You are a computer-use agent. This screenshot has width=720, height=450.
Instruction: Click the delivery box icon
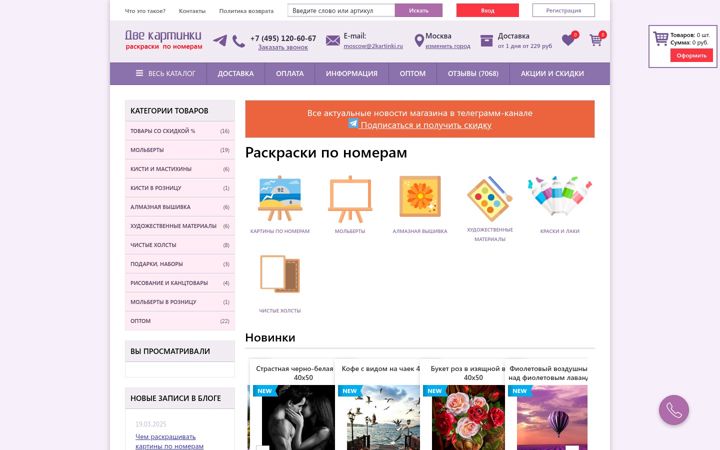pos(486,41)
